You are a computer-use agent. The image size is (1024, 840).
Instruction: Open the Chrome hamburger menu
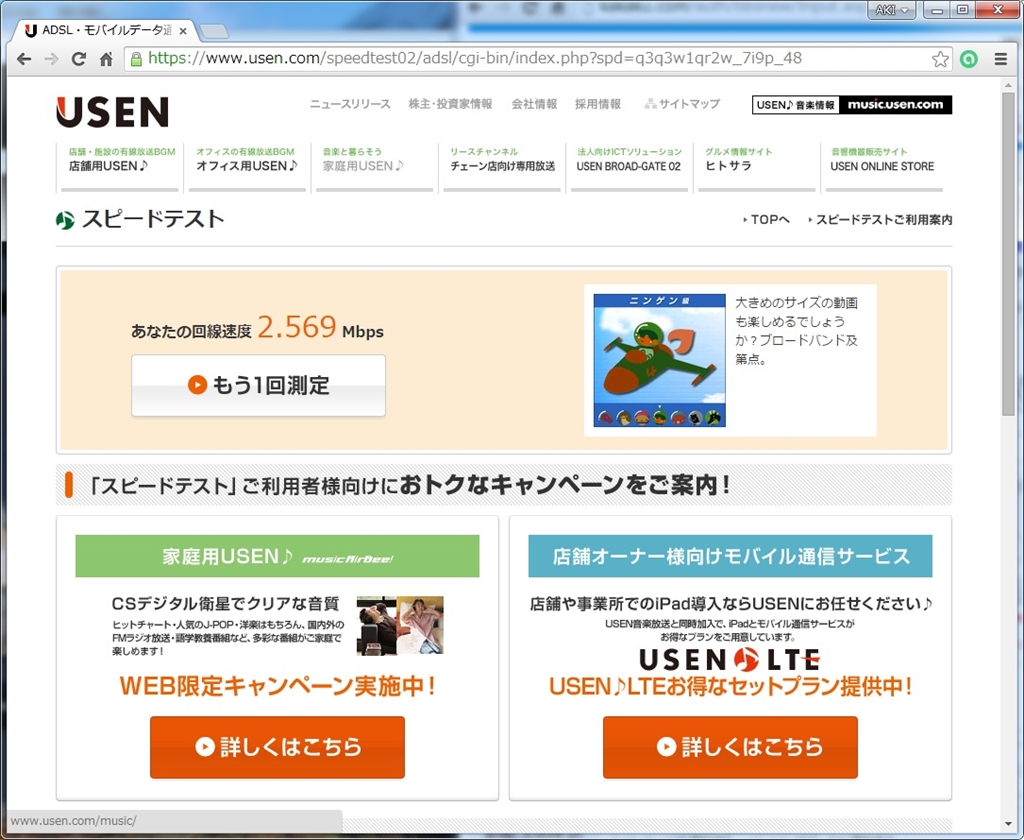pos(1000,59)
